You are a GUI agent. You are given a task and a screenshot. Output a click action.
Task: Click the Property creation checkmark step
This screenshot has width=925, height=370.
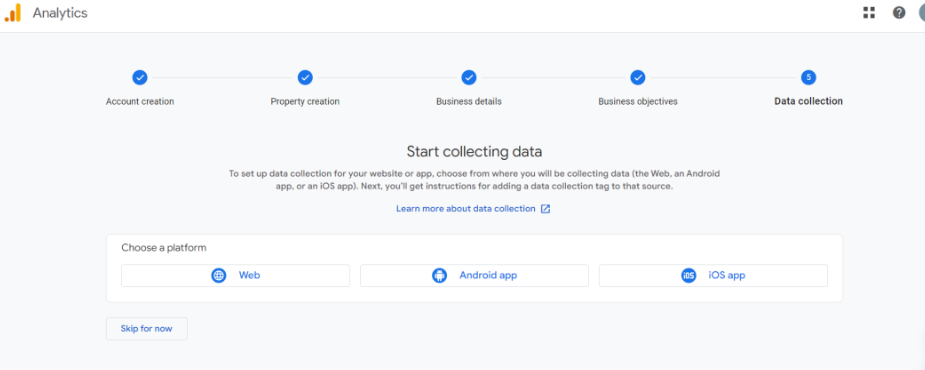point(305,77)
